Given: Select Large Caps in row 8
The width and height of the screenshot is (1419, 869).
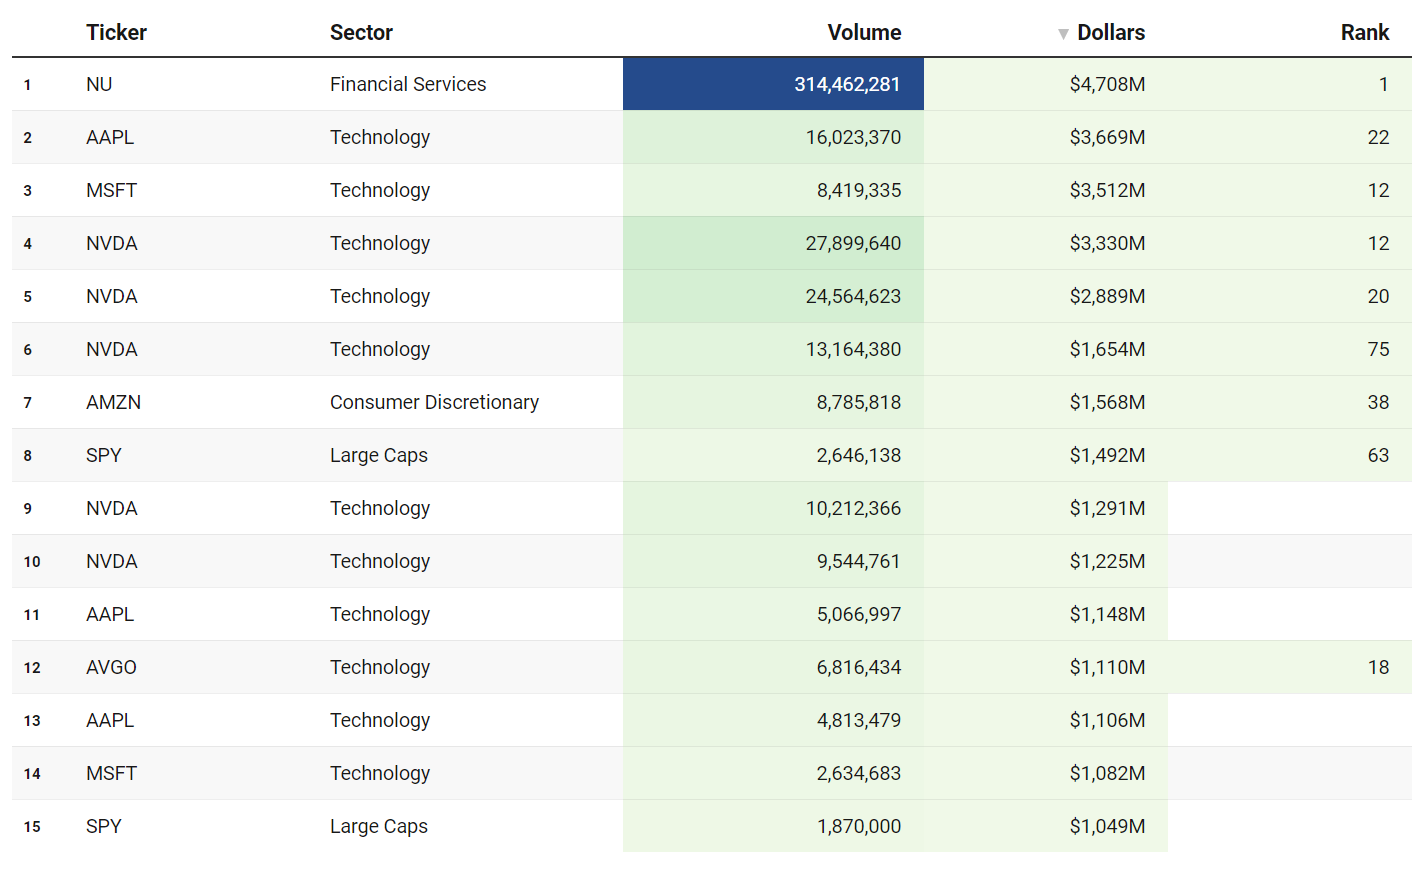Looking at the screenshot, I should pos(379,456).
